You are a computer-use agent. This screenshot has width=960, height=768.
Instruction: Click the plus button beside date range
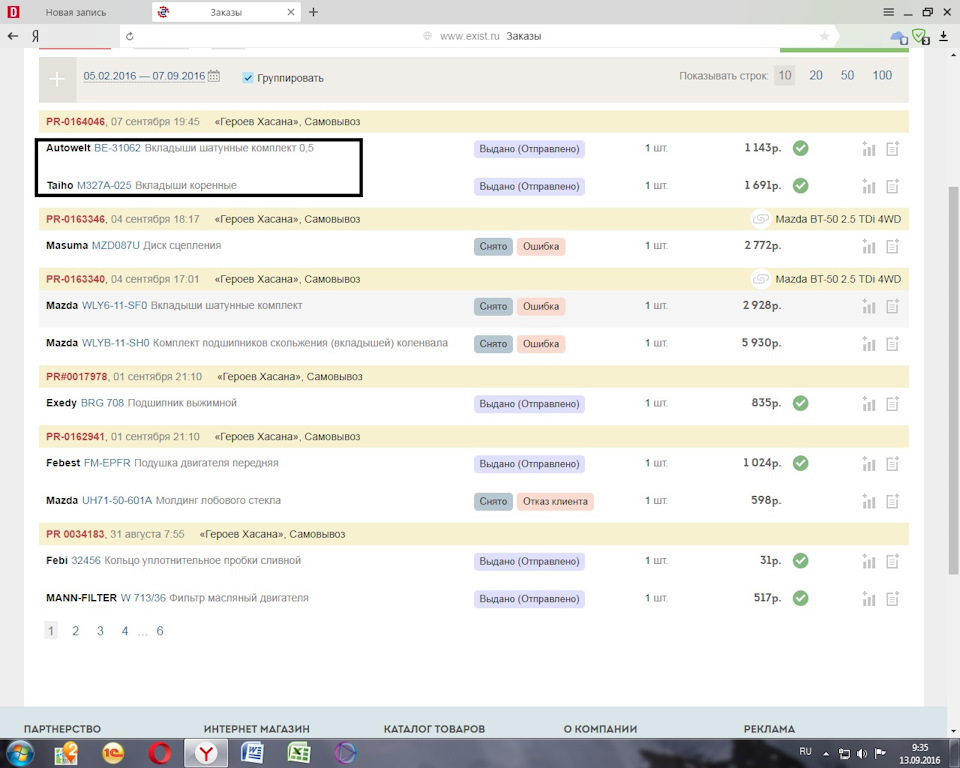pos(57,79)
